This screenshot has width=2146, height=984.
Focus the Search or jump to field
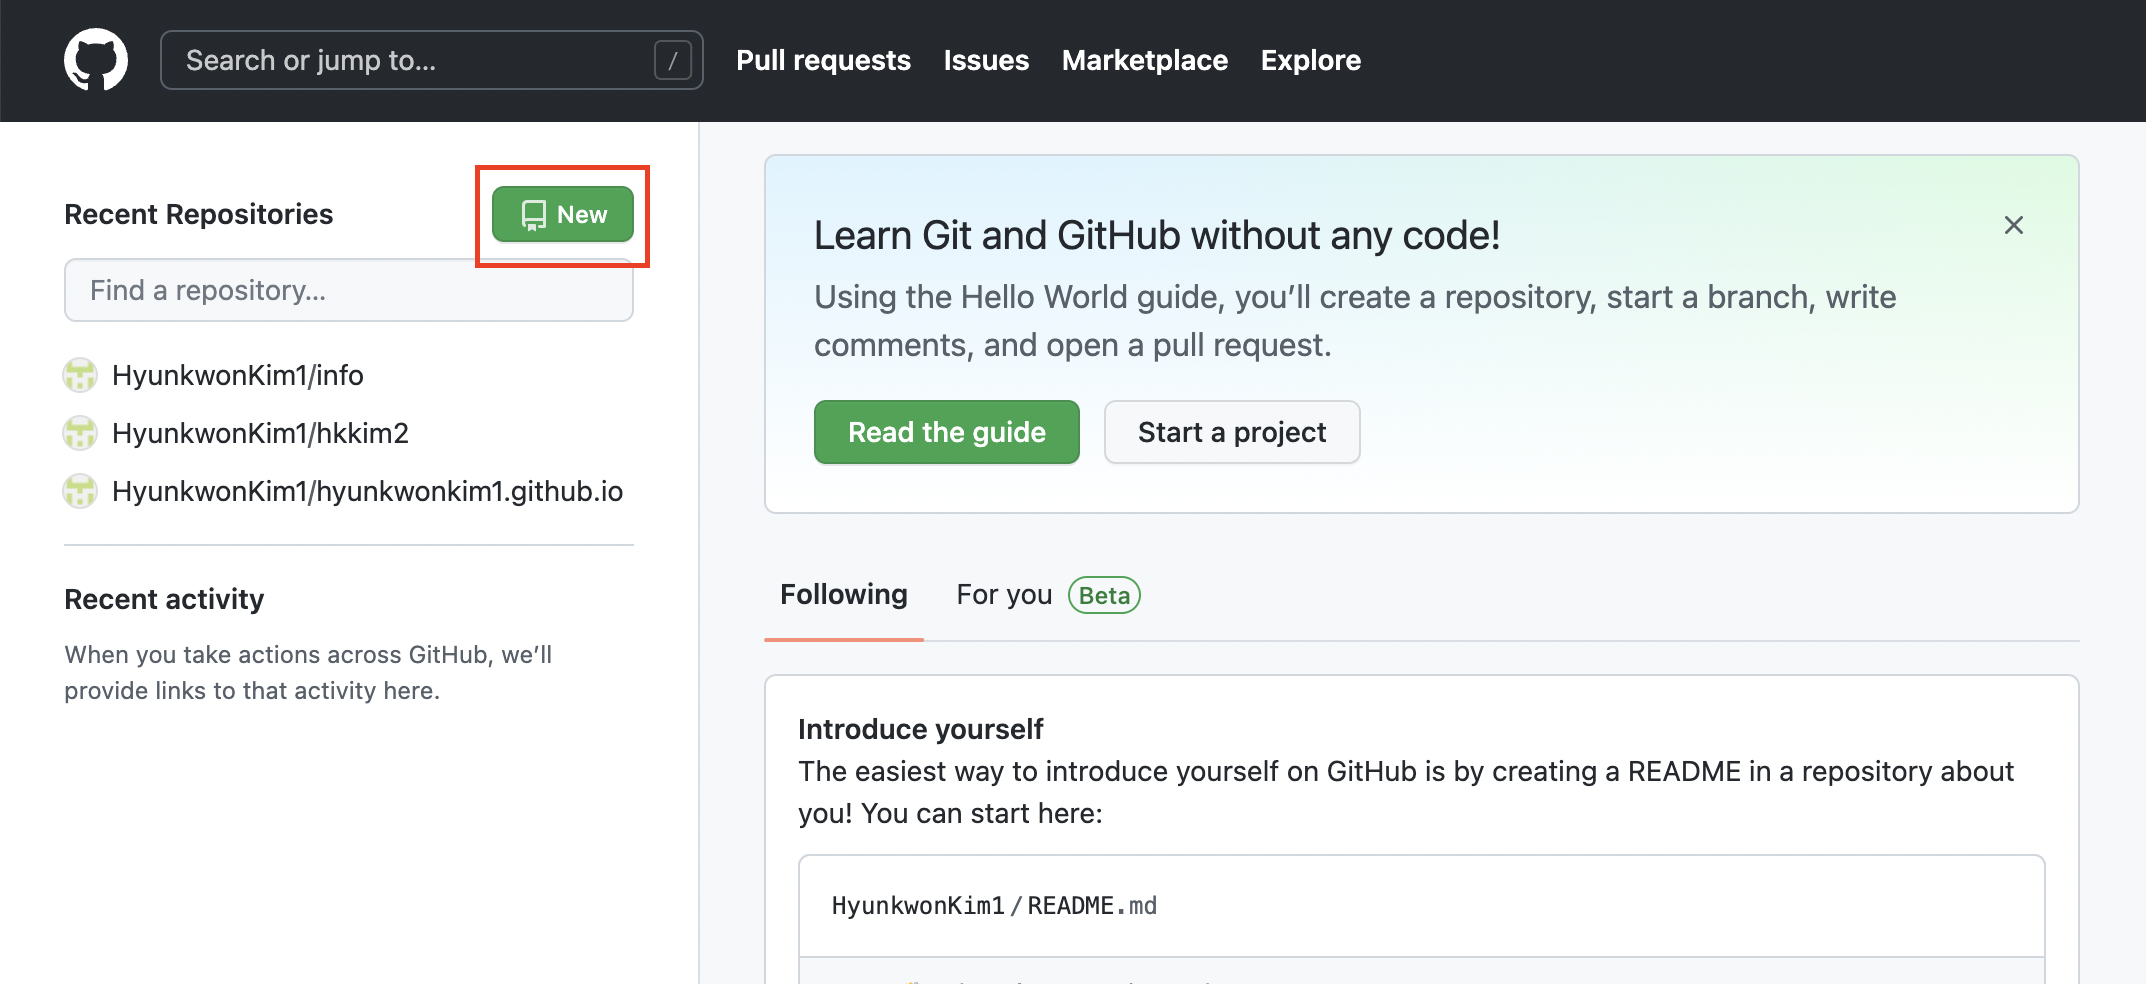[x=431, y=60]
